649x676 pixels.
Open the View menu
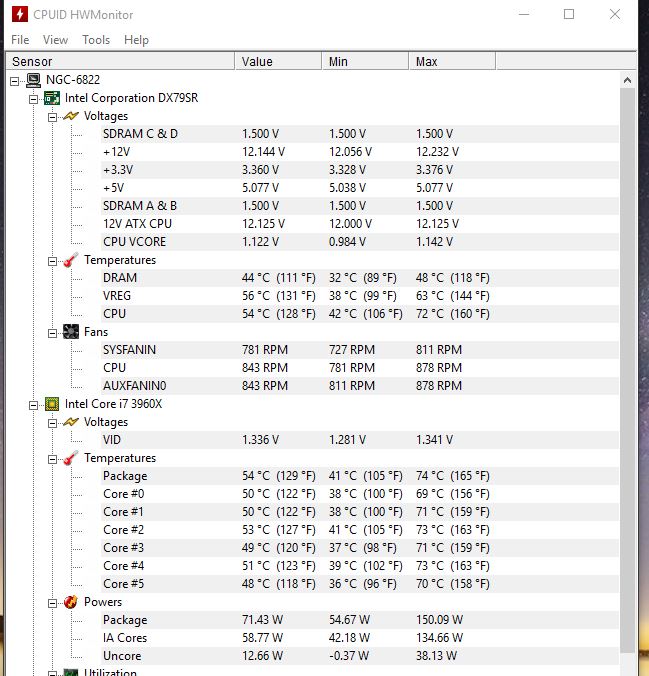[x=55, y=40]
